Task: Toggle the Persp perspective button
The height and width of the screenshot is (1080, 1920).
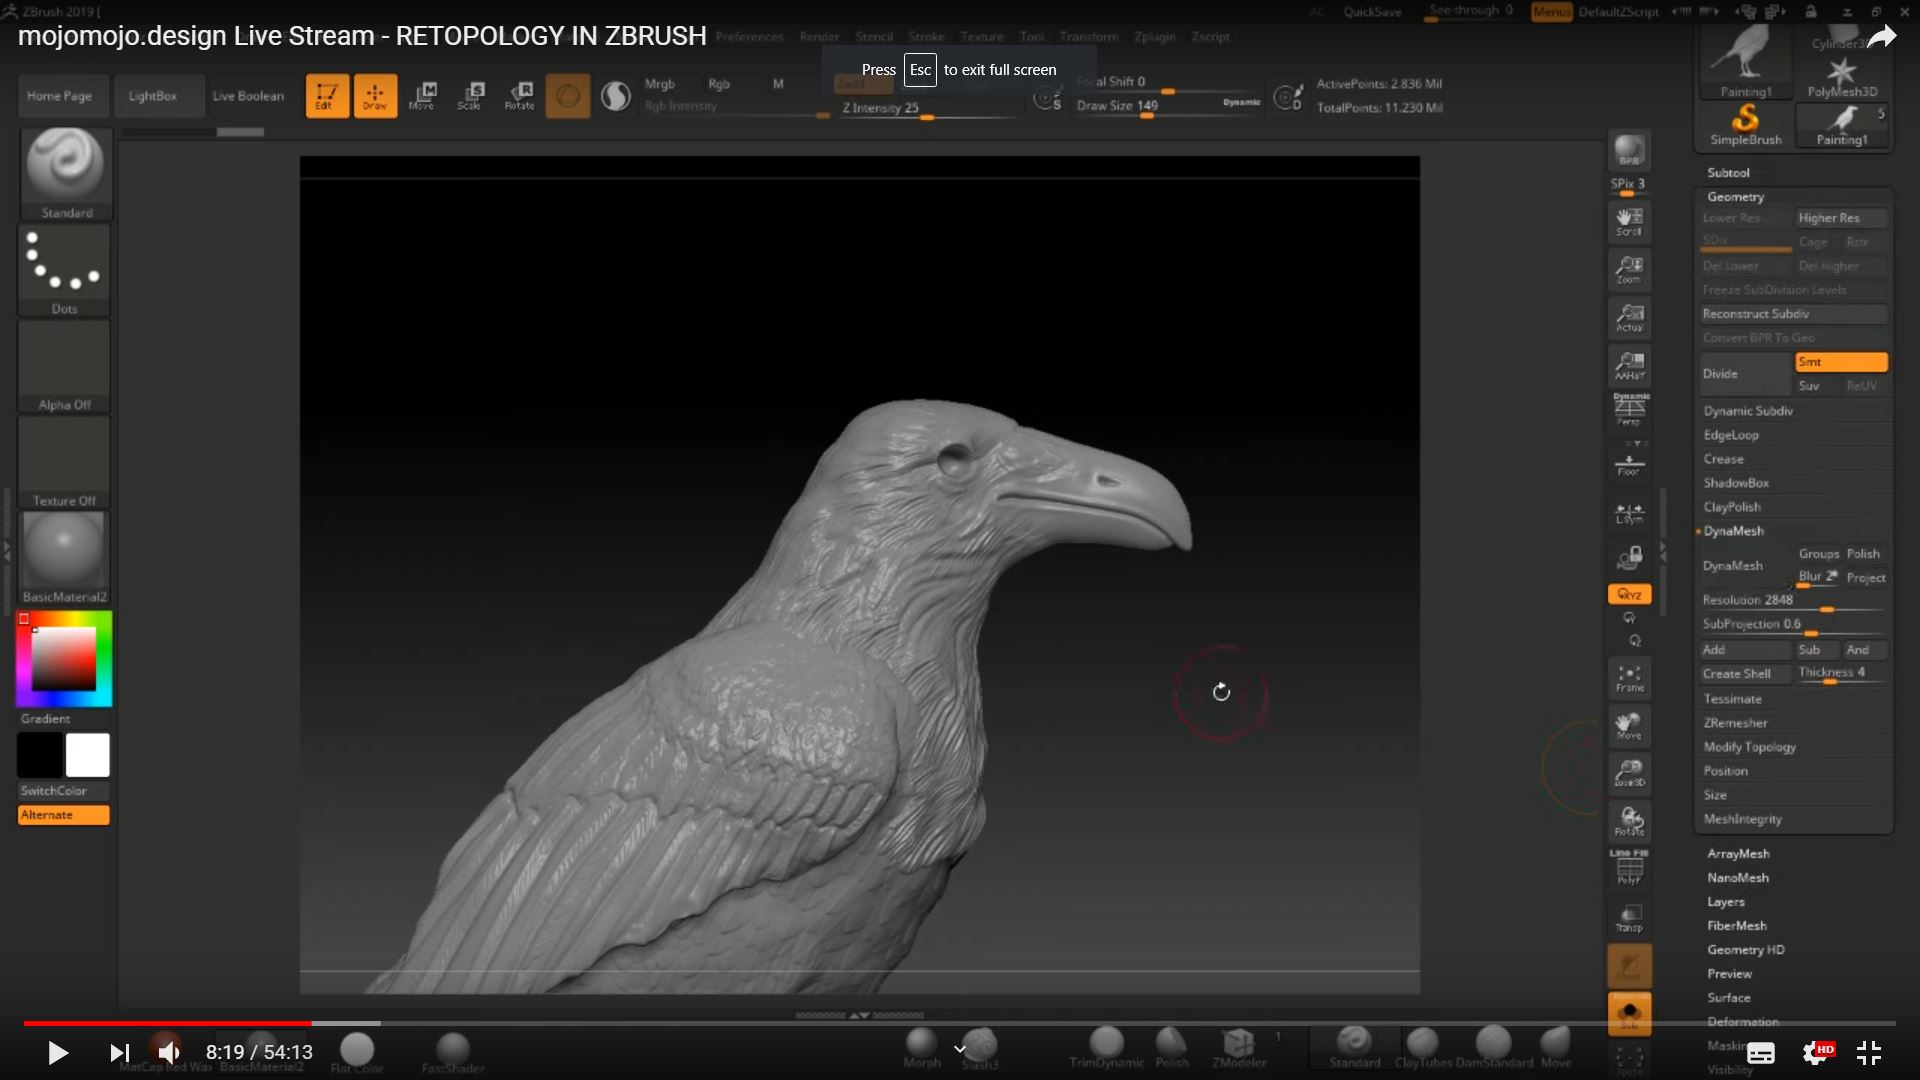Action: (x=1629, y=410)
